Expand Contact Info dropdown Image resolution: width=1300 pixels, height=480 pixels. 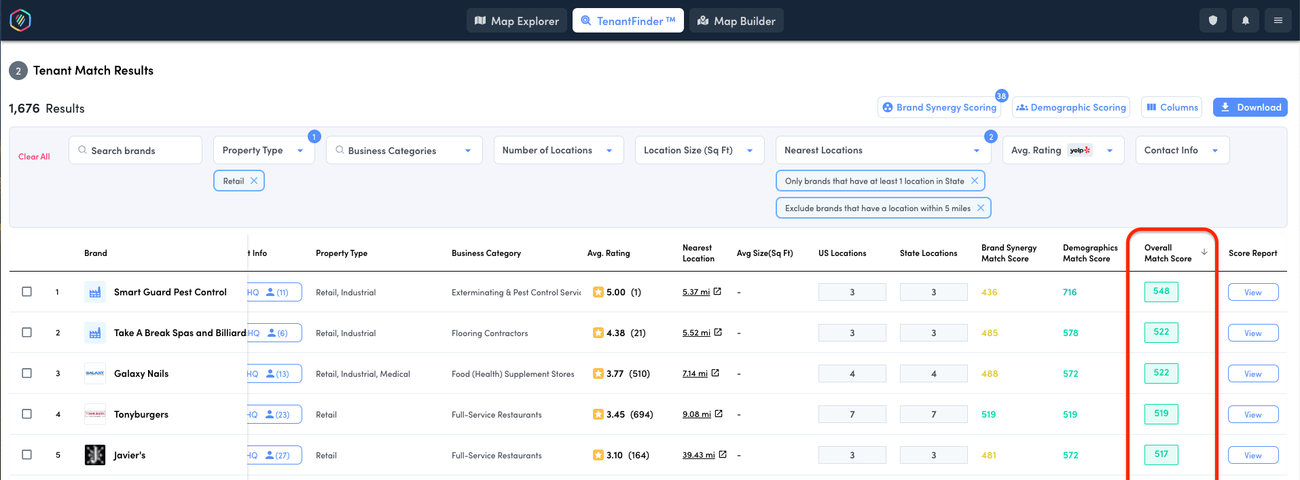(x=1182, y=150)
